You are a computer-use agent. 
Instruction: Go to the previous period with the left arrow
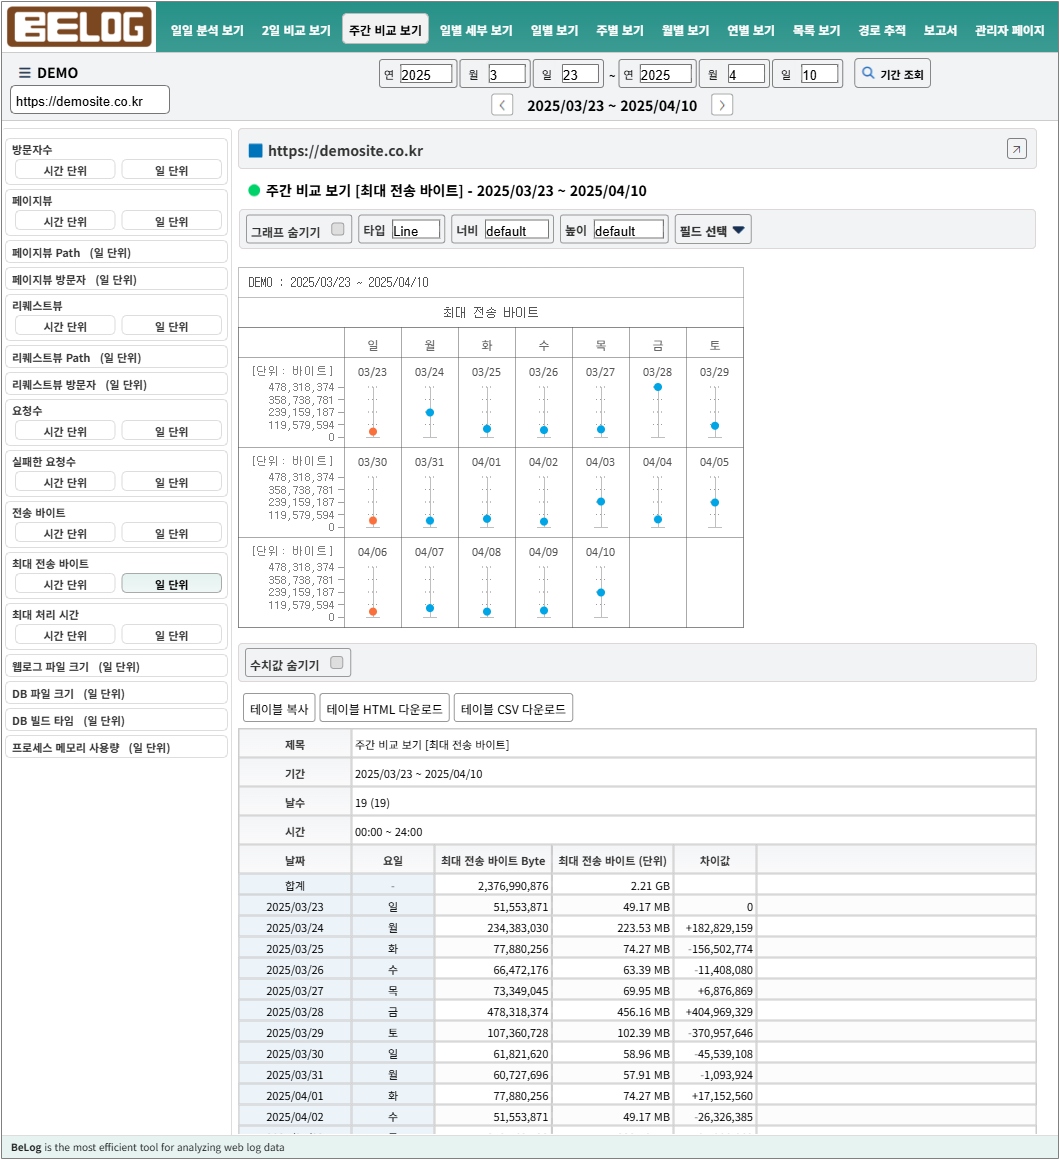502,105
